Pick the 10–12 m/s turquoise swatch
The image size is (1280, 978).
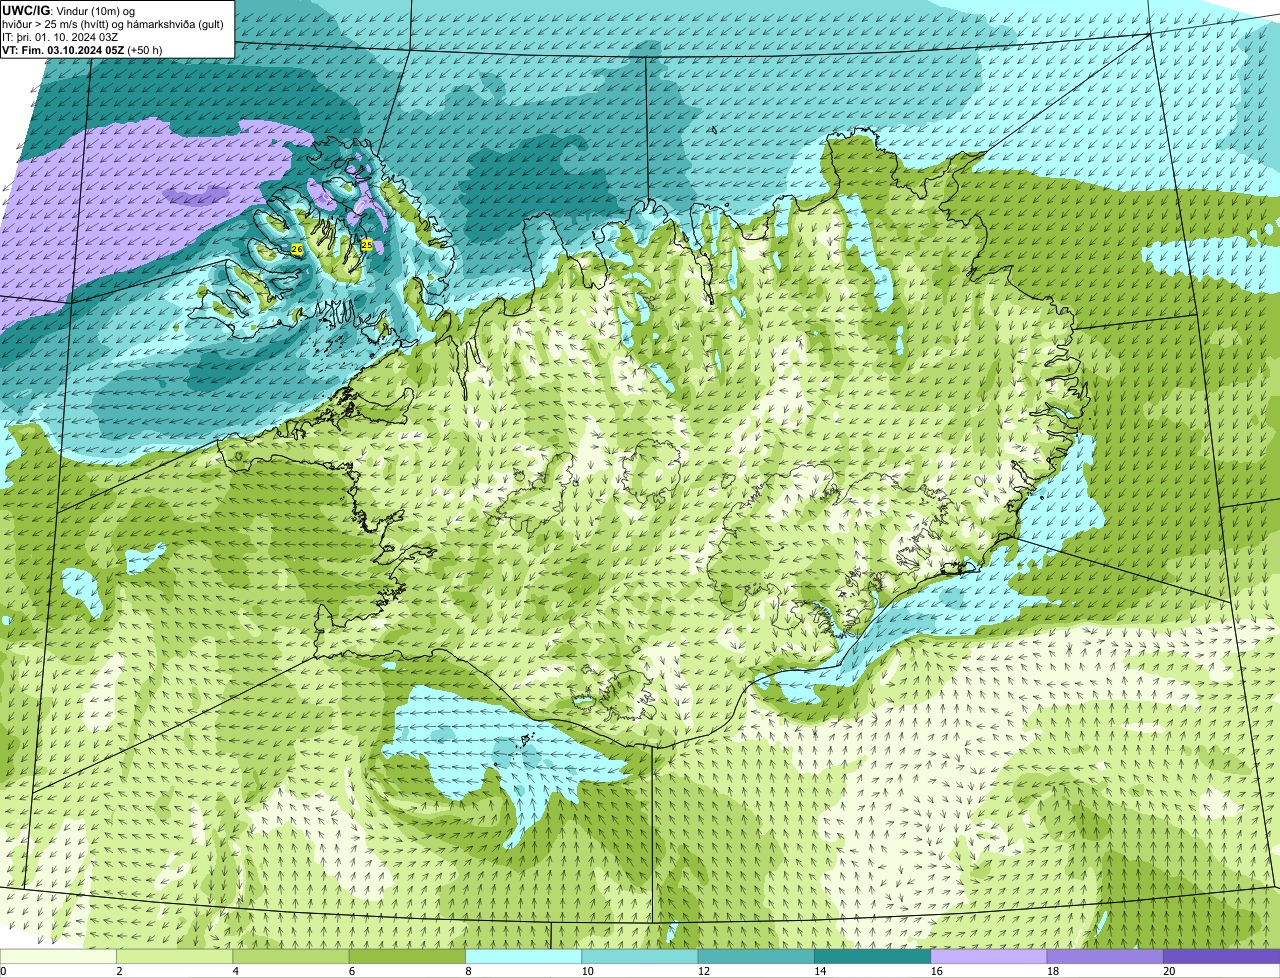pos(640,956)
